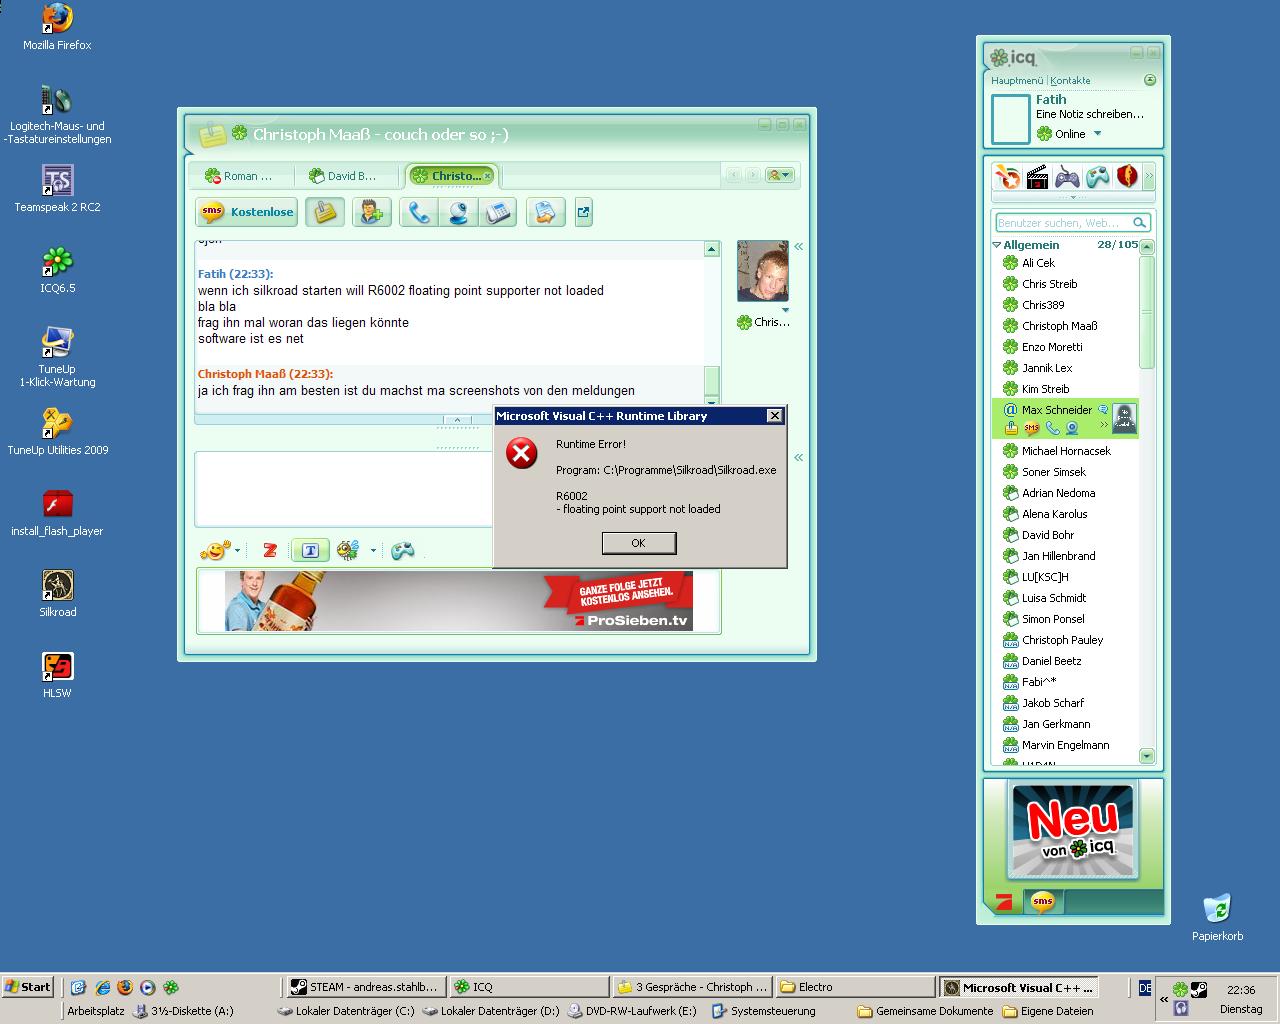Click the add-contact icon in chat toolbar

coord(371,212)
